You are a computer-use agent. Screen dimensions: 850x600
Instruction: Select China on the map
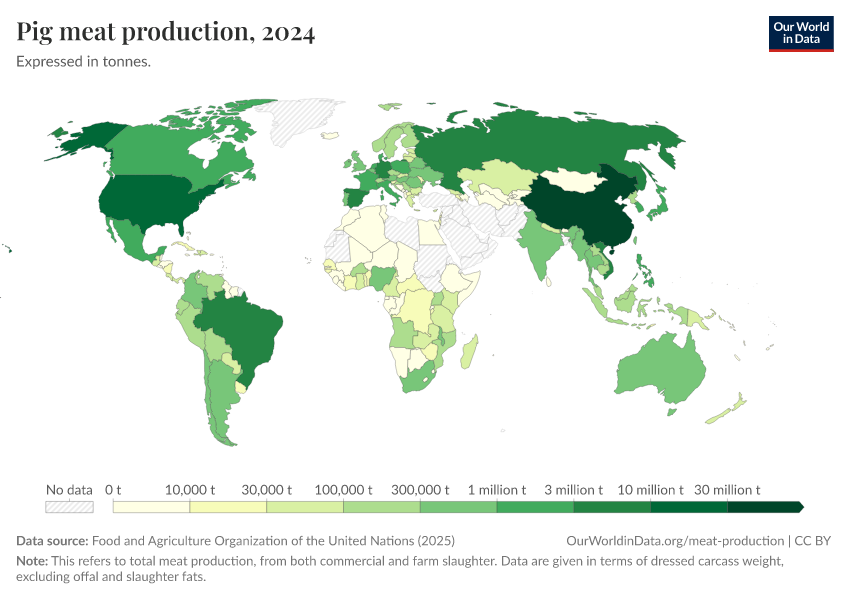tap(580, 210)
